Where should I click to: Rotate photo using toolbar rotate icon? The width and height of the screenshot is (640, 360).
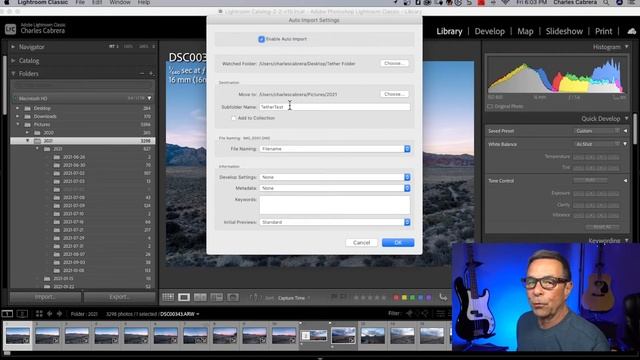point(443,297)
